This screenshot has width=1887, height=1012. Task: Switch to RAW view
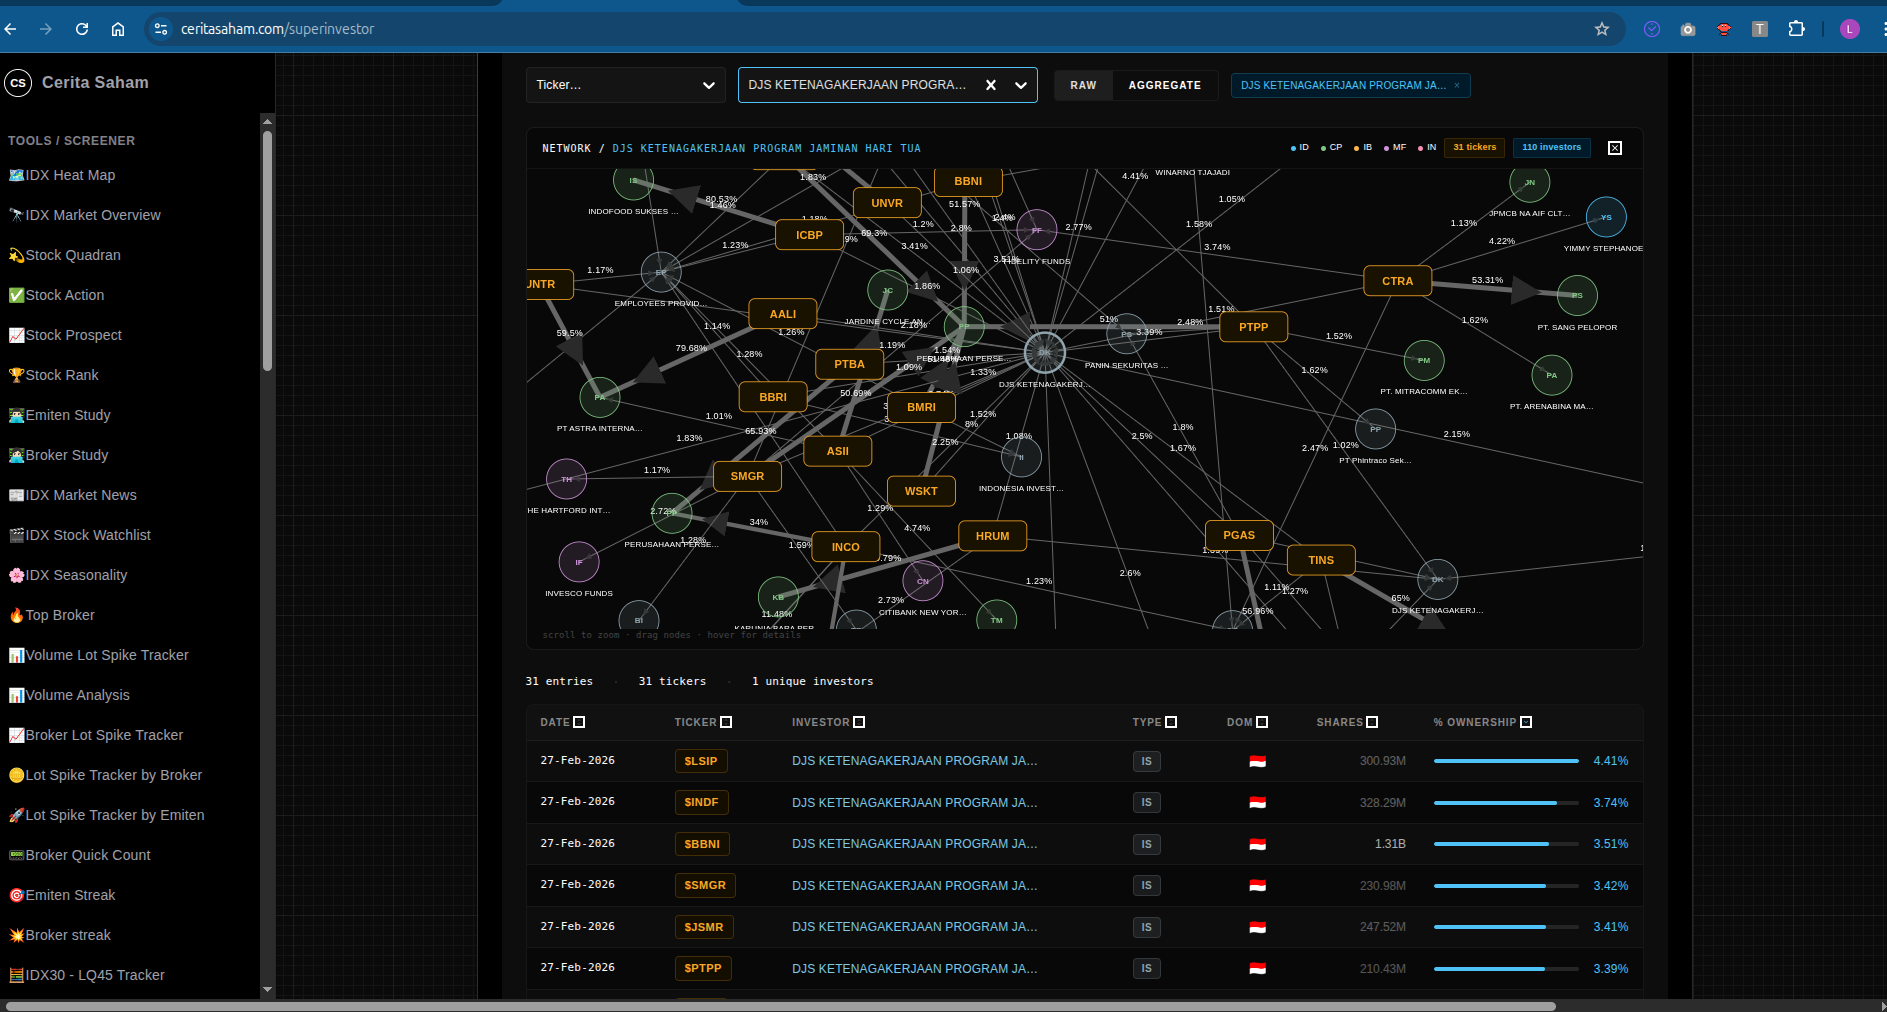pos(1083,86)
